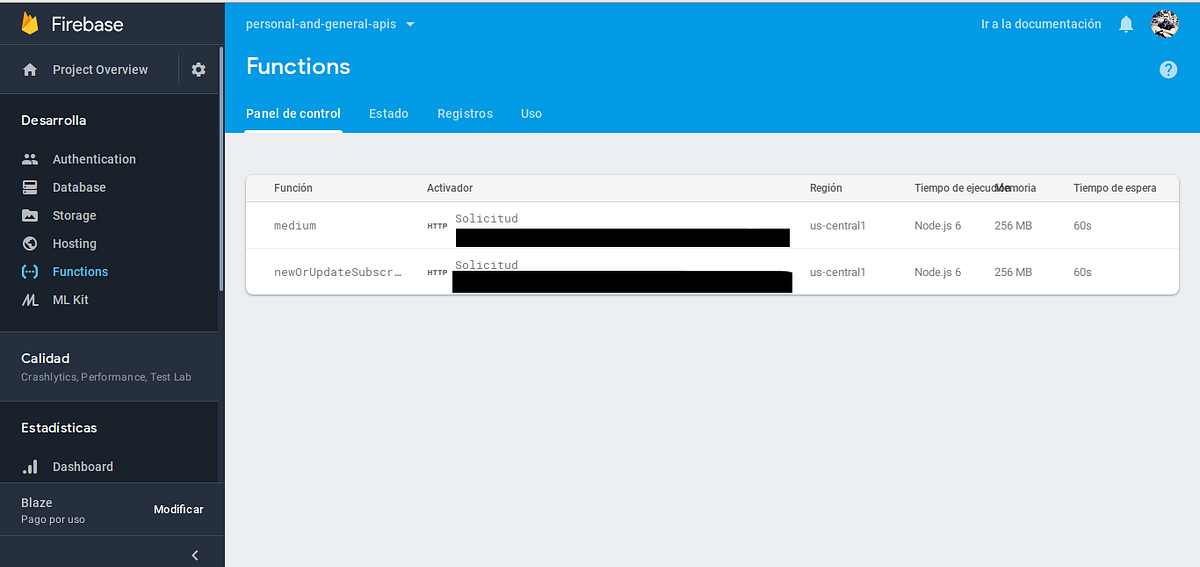This screenshot has width=1200, height=567.
Task: Expand the Calidad section
Action: pyautogui.click(x=109, y=367)
